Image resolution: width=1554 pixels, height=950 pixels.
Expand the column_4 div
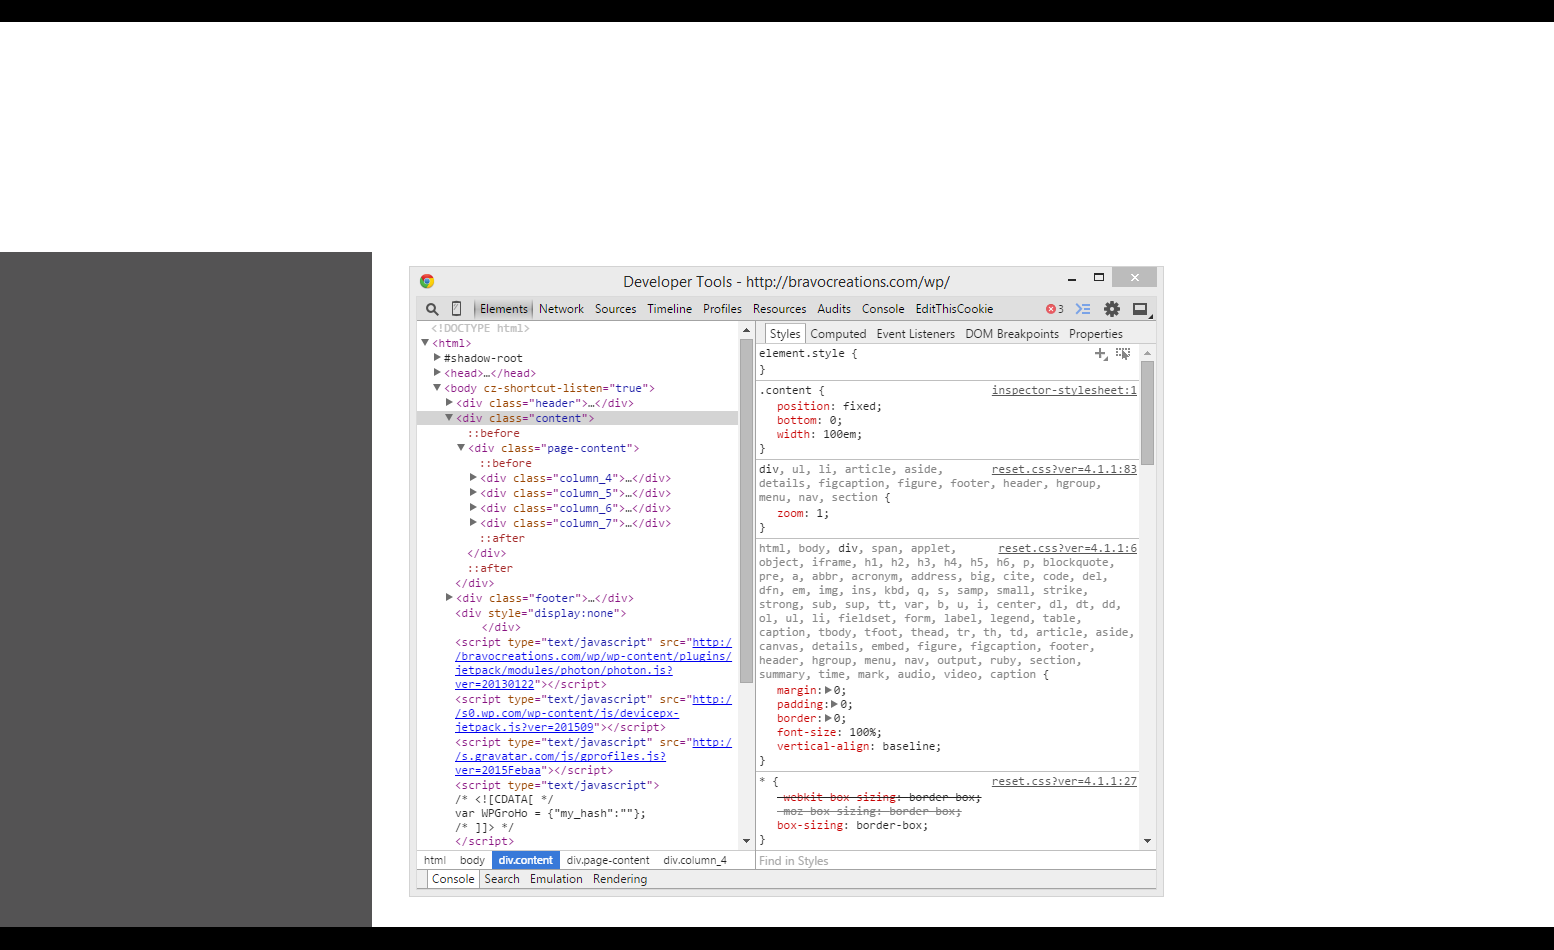pos(473,478)
